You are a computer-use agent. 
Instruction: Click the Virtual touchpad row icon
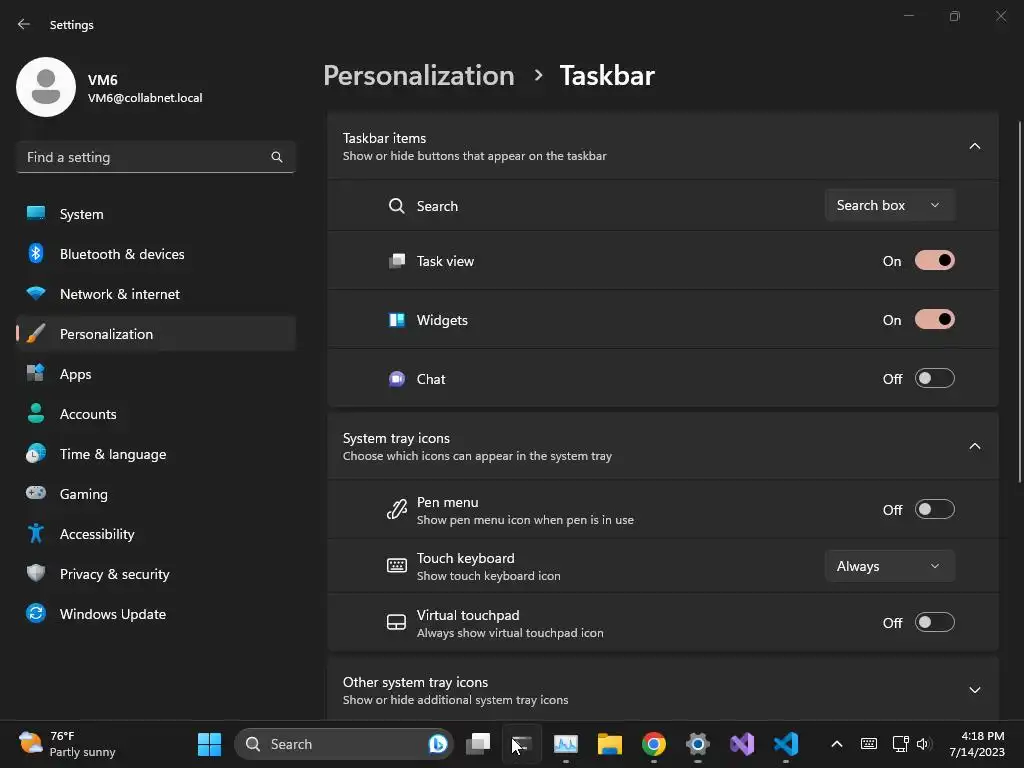[396, 622]
